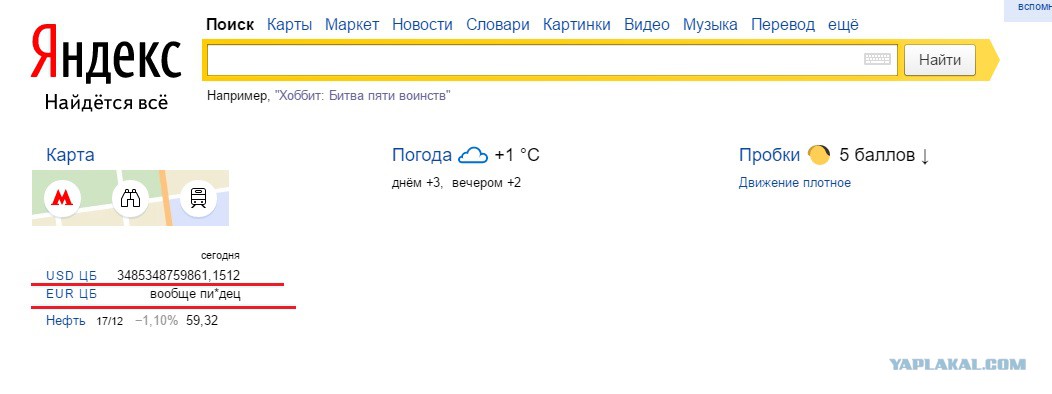Open the USD ЦБ rate link
Image resolution: width=1052 pixels, height=394 pixels.
(x=71, y=276)
